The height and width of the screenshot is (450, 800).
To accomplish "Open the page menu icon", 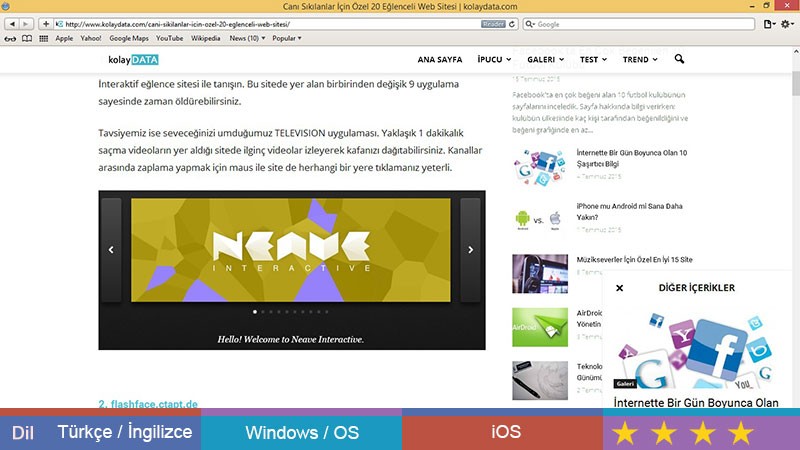I will tap(769, 24).
